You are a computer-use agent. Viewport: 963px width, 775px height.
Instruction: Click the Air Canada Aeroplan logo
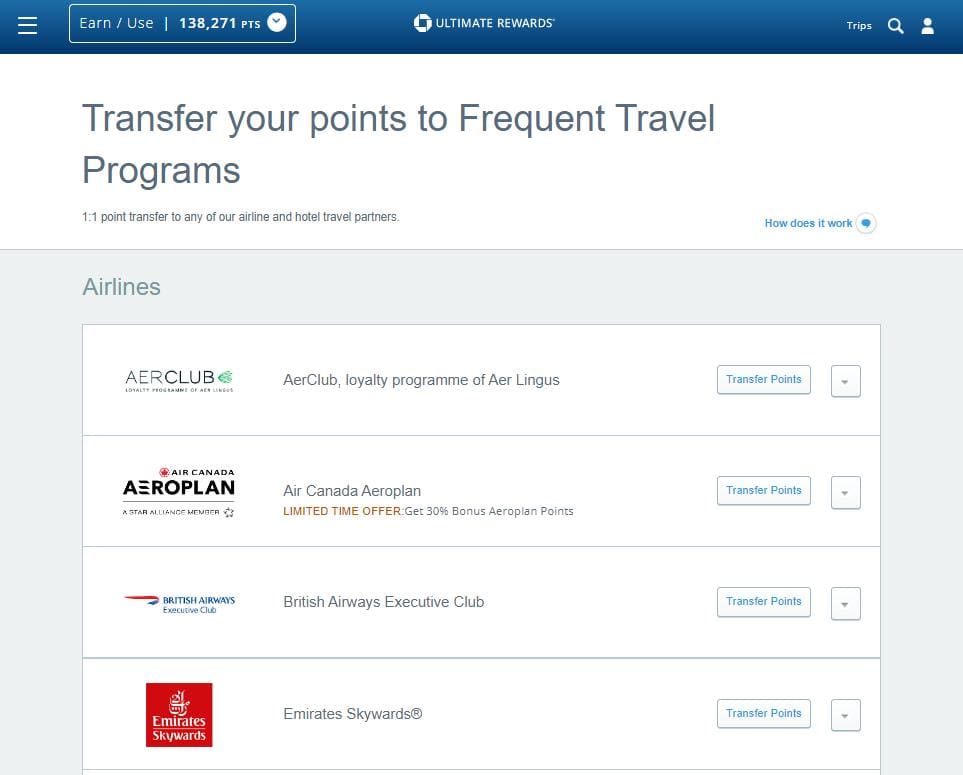(178, 490)
